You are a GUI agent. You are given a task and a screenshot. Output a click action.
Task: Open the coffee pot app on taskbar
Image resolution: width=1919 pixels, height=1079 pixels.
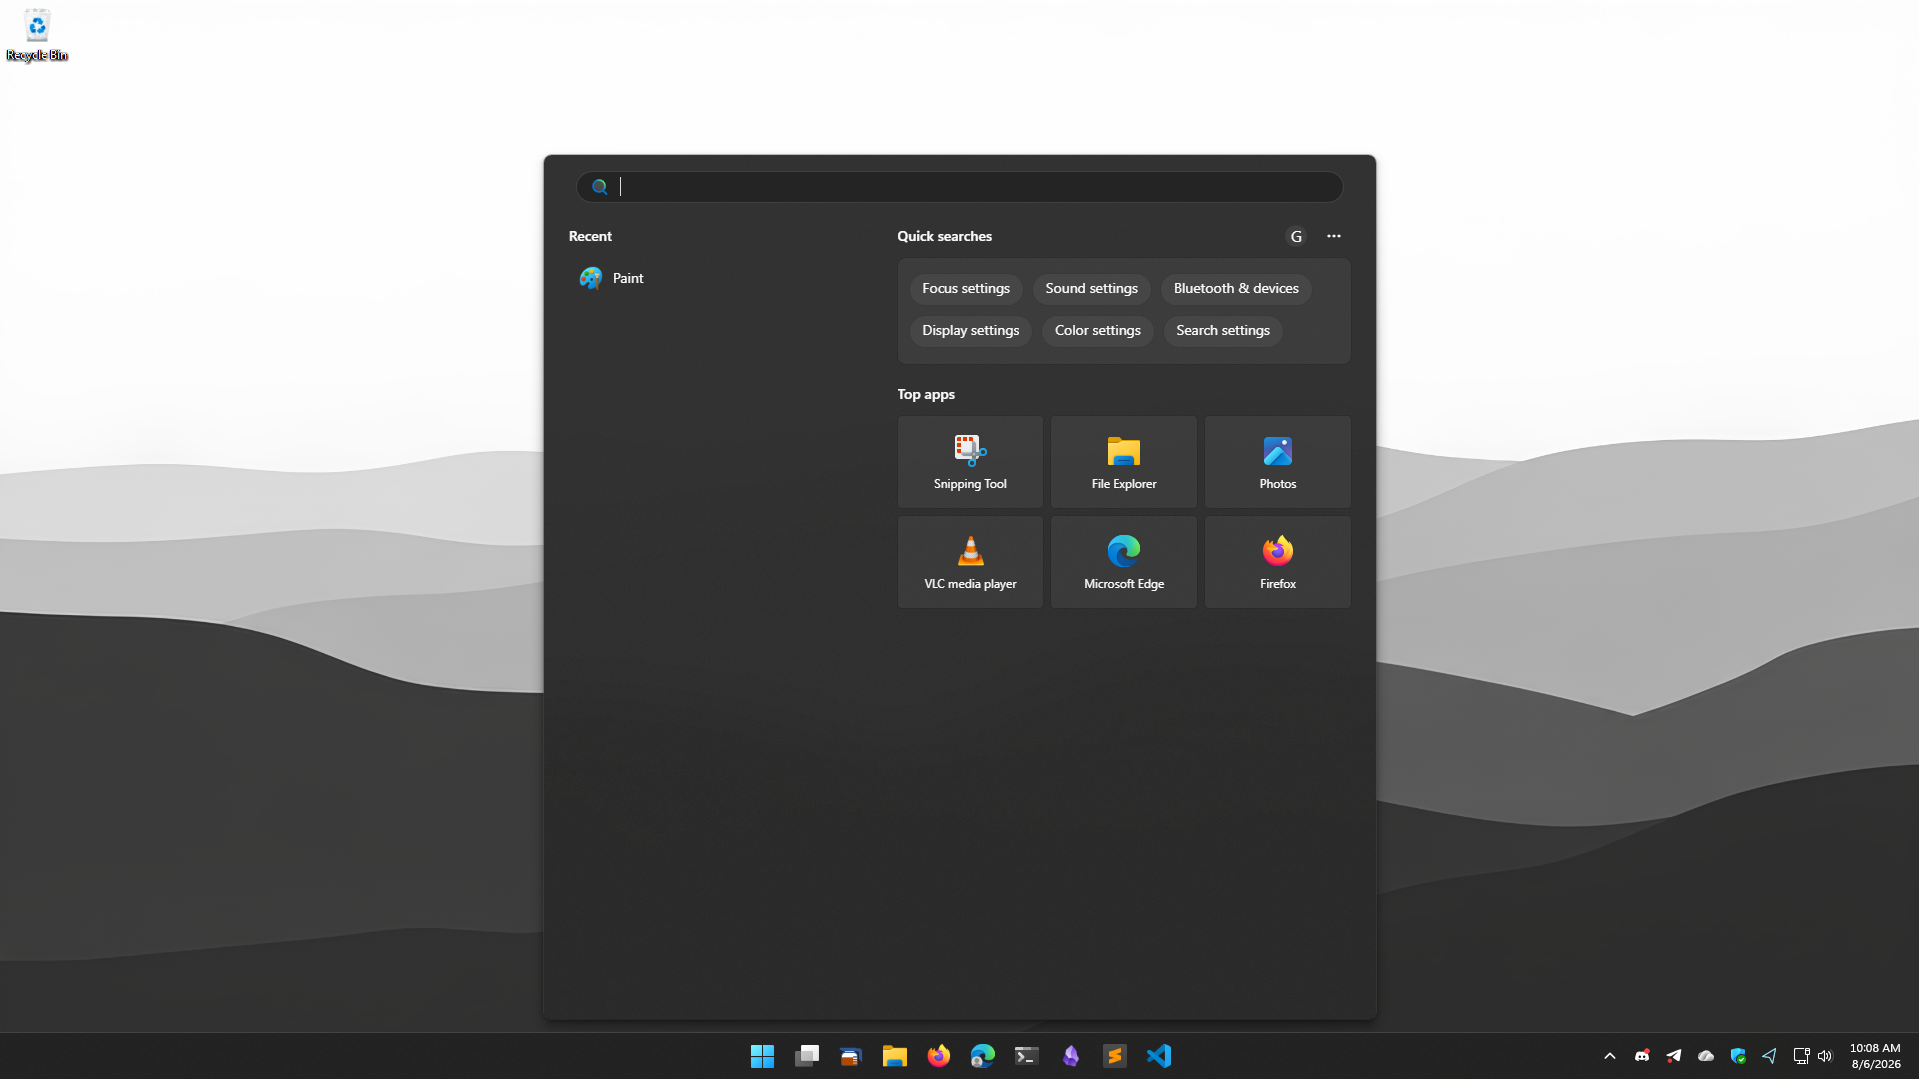click(851, 1056)
